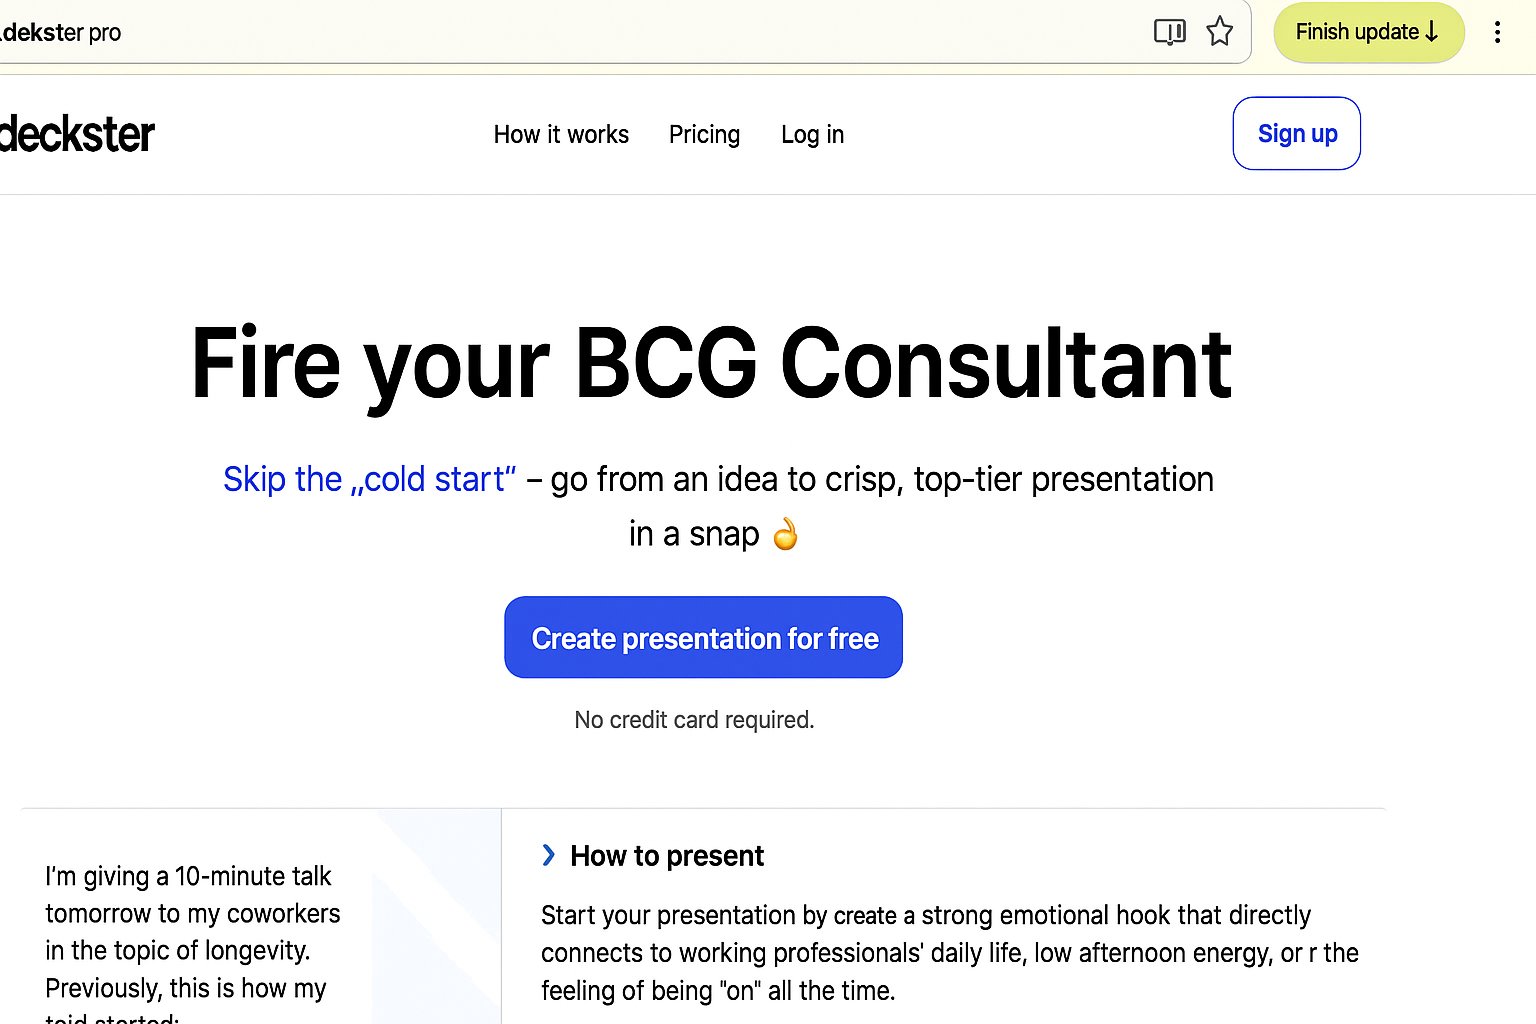1536x1024 pixels.
Task: Click the OK hand emoji
Action: point(786,534)
